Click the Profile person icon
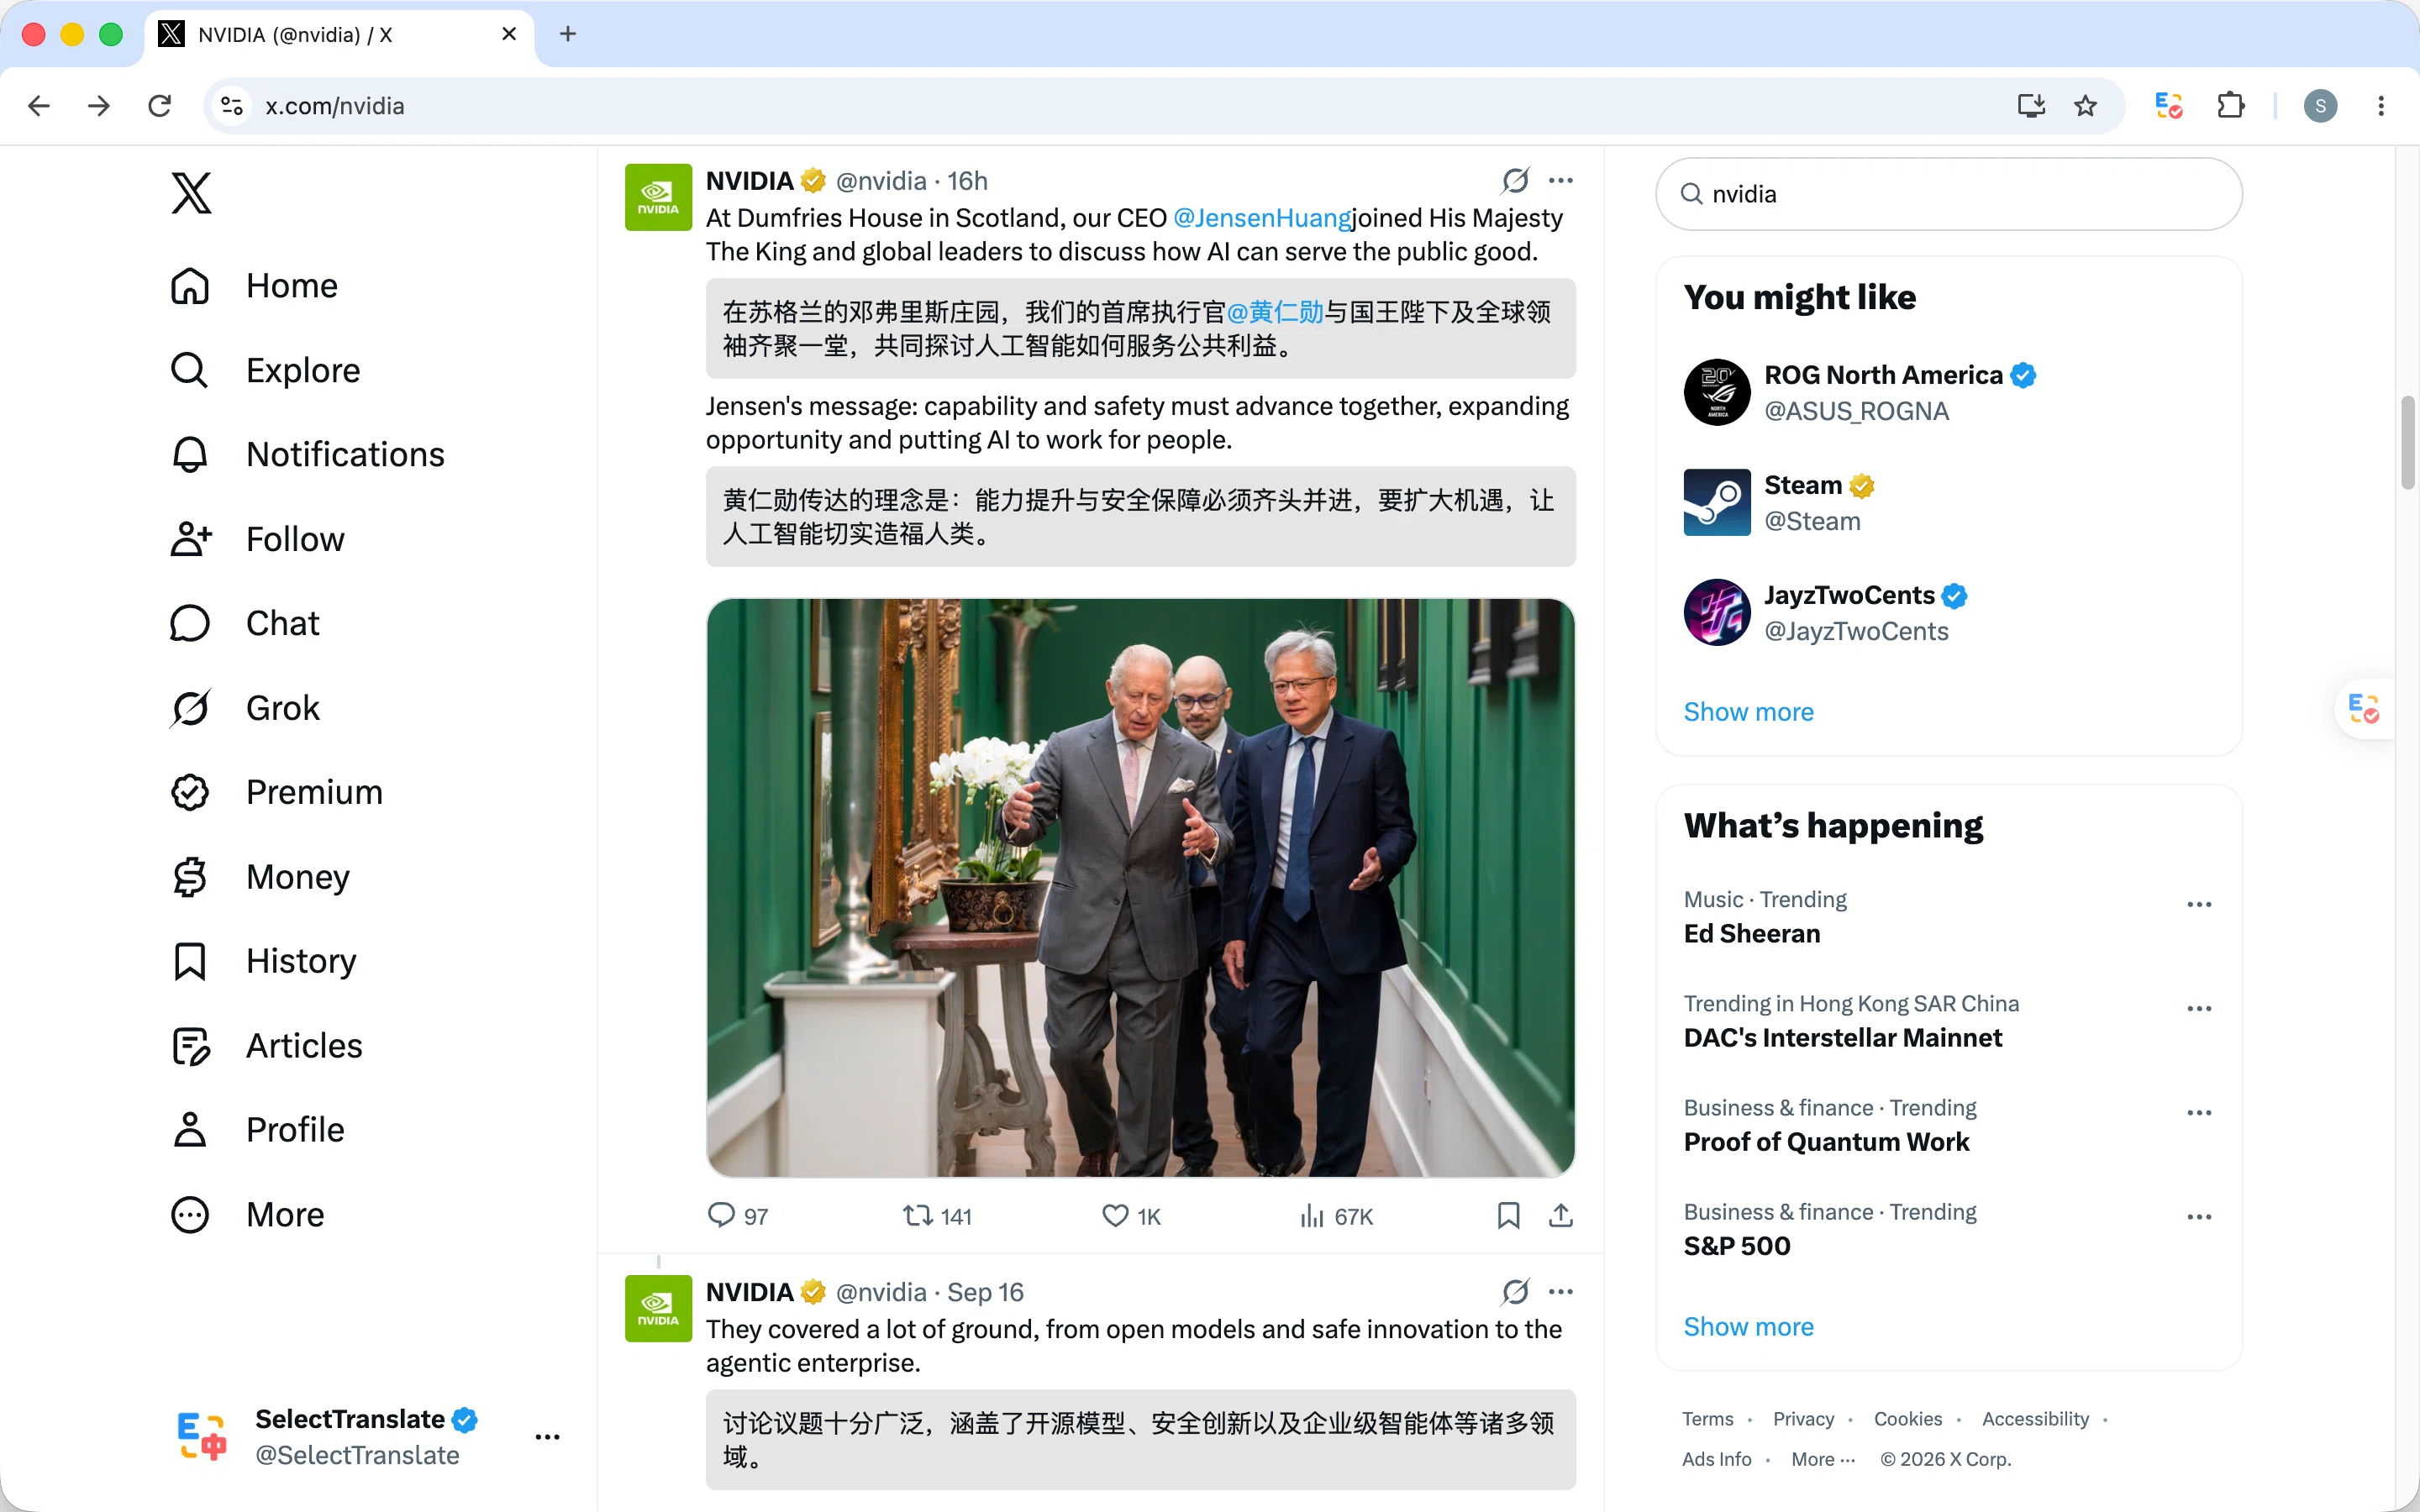2420x1512 pixels. (190, 1130)
